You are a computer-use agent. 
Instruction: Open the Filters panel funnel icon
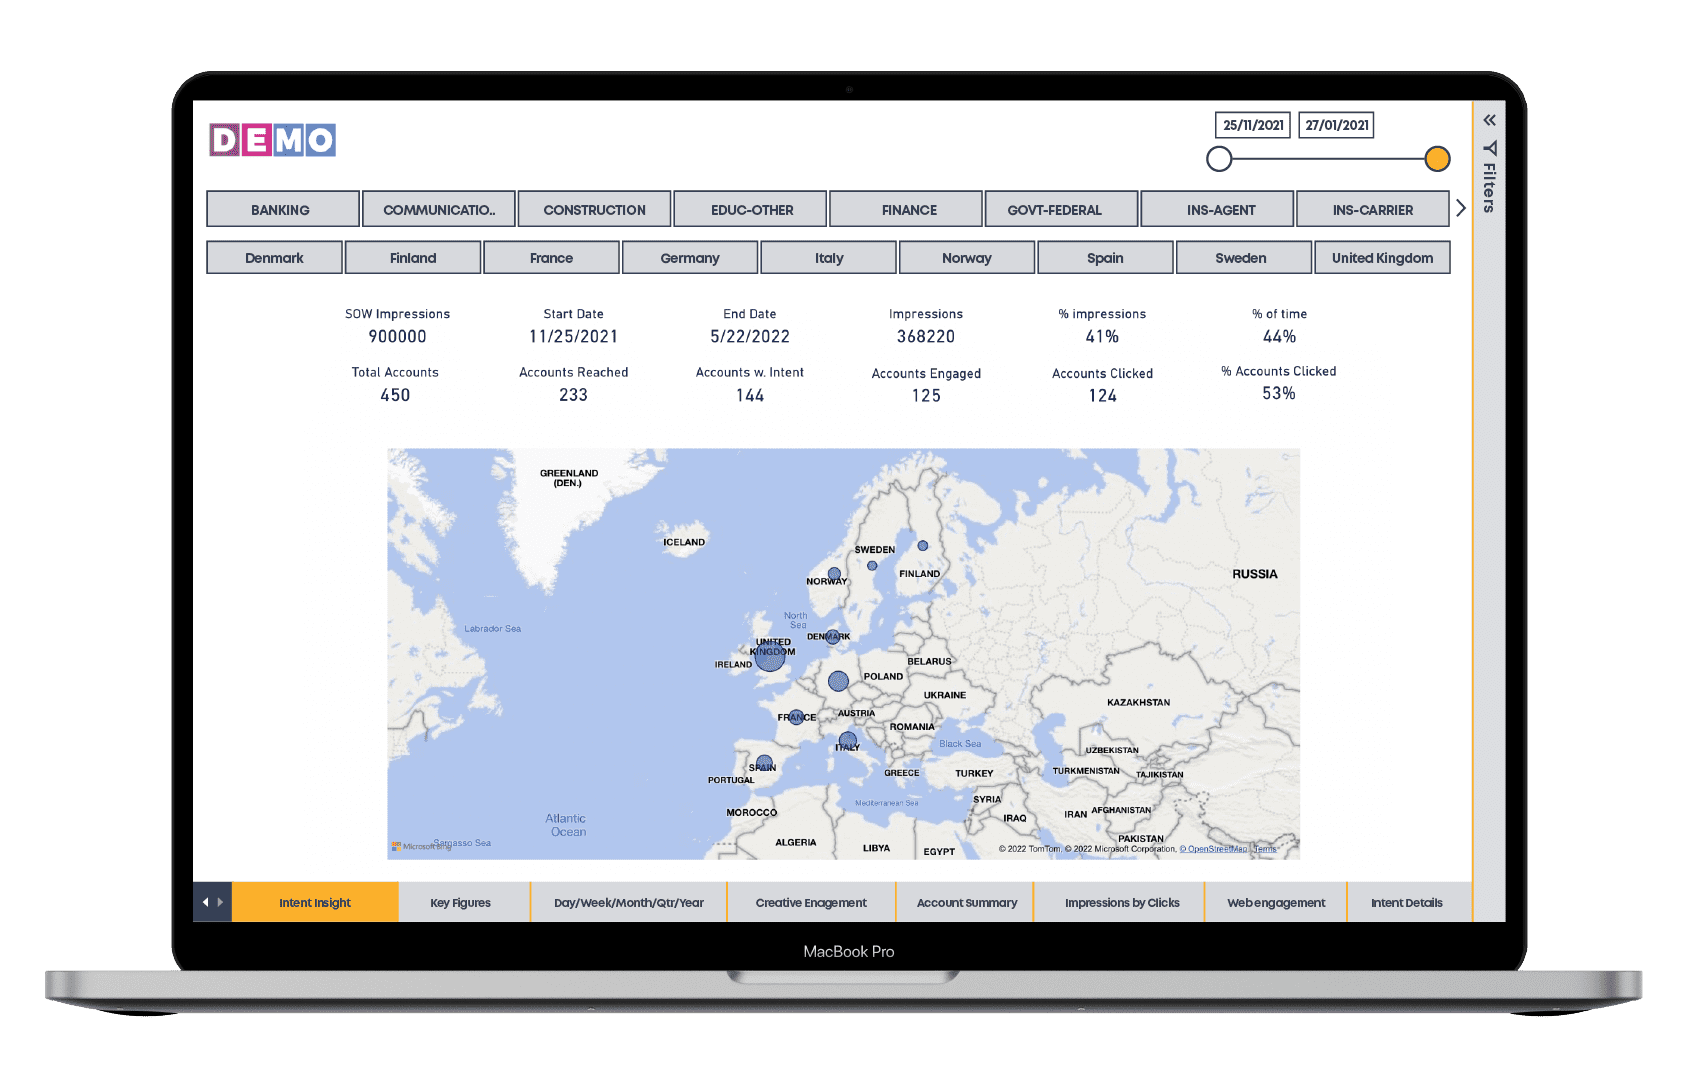point(1489,148)
